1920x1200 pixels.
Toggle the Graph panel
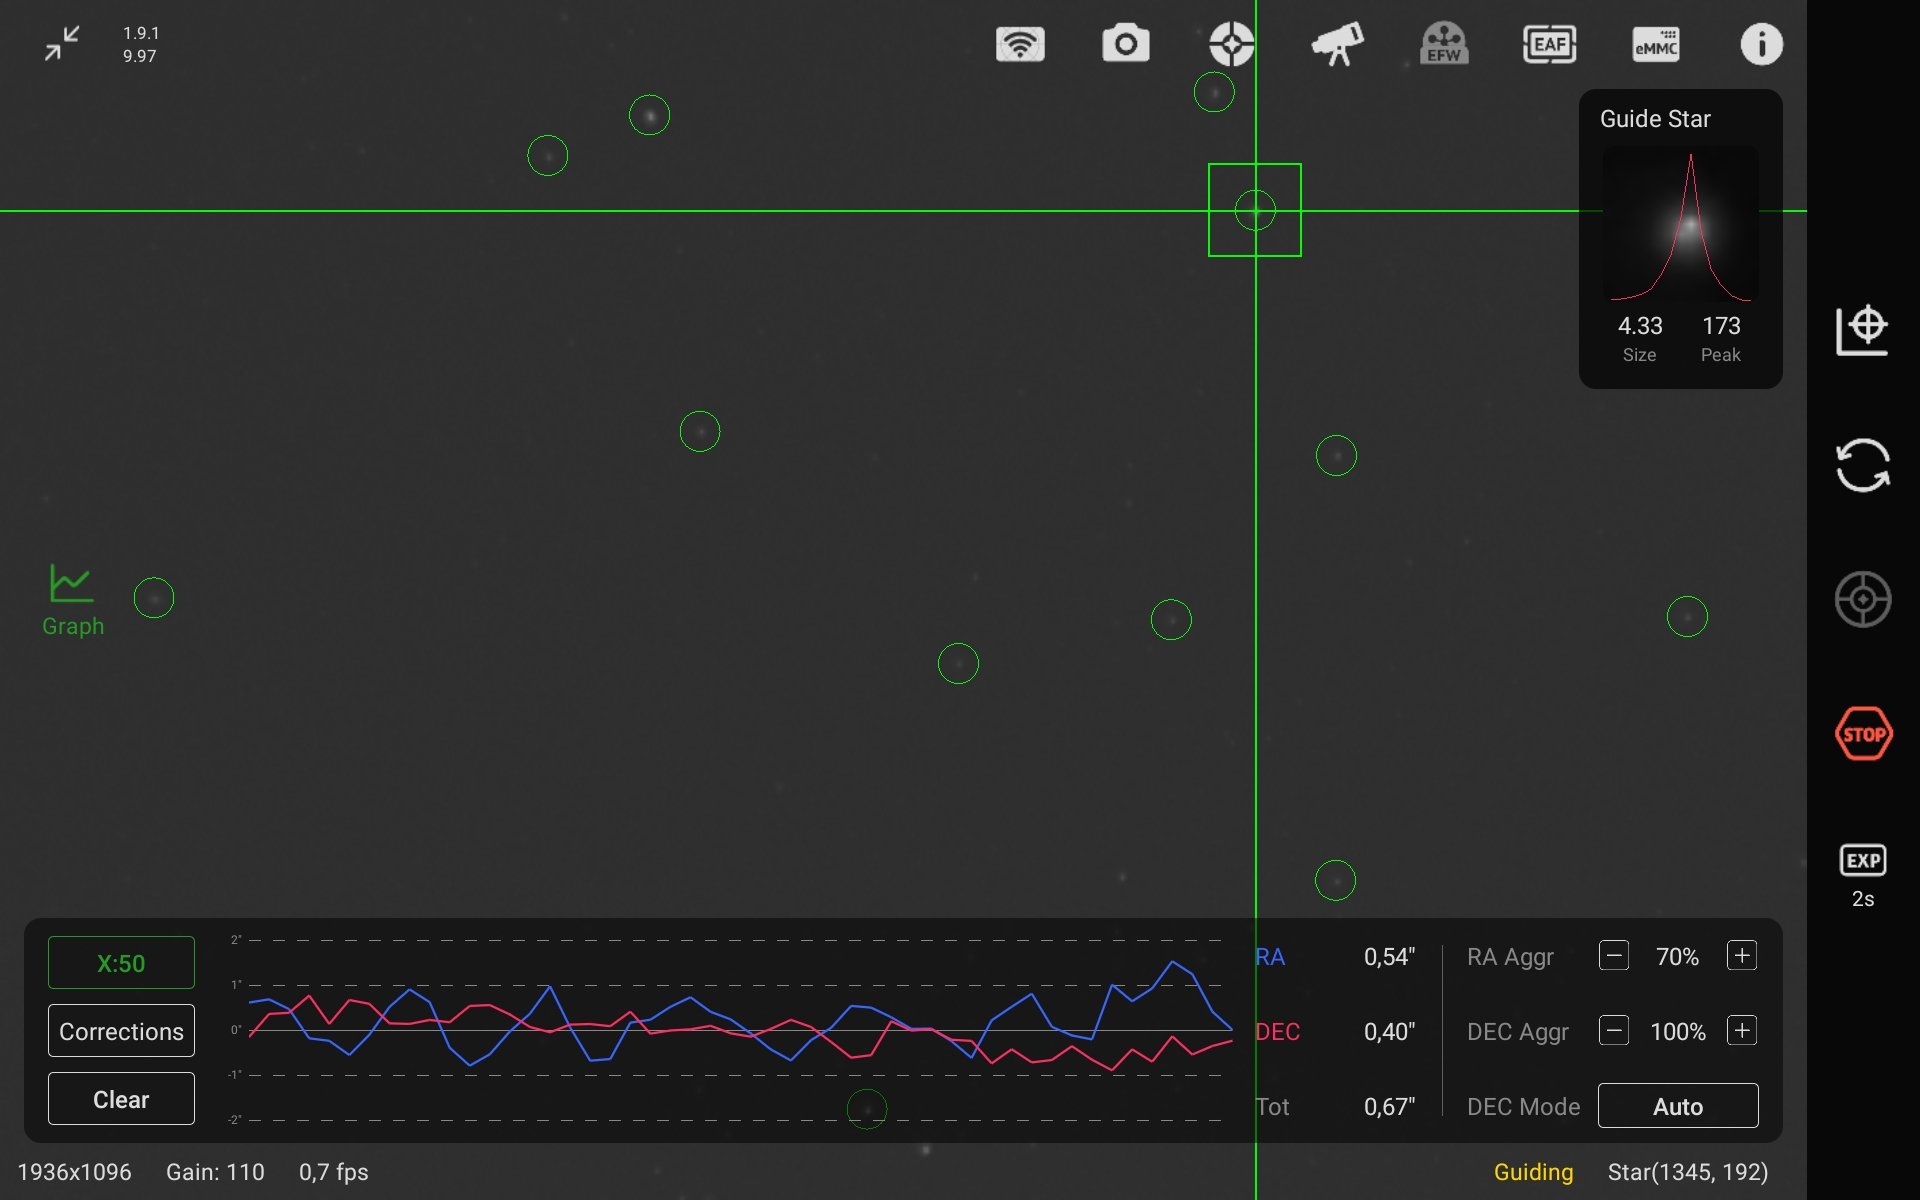click(72, 599)
